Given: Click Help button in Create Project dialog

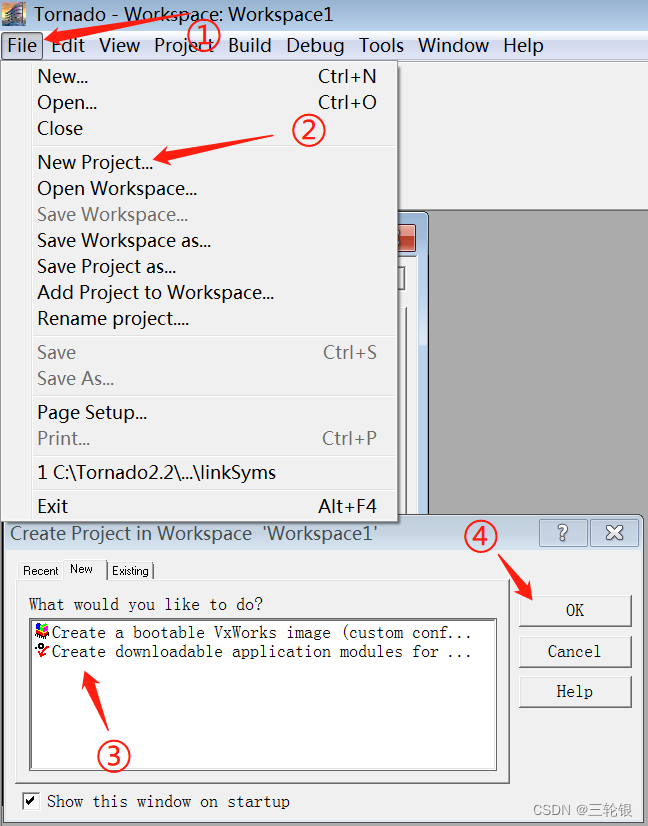Looking at the screenshot, I should (x=575, y=692).
